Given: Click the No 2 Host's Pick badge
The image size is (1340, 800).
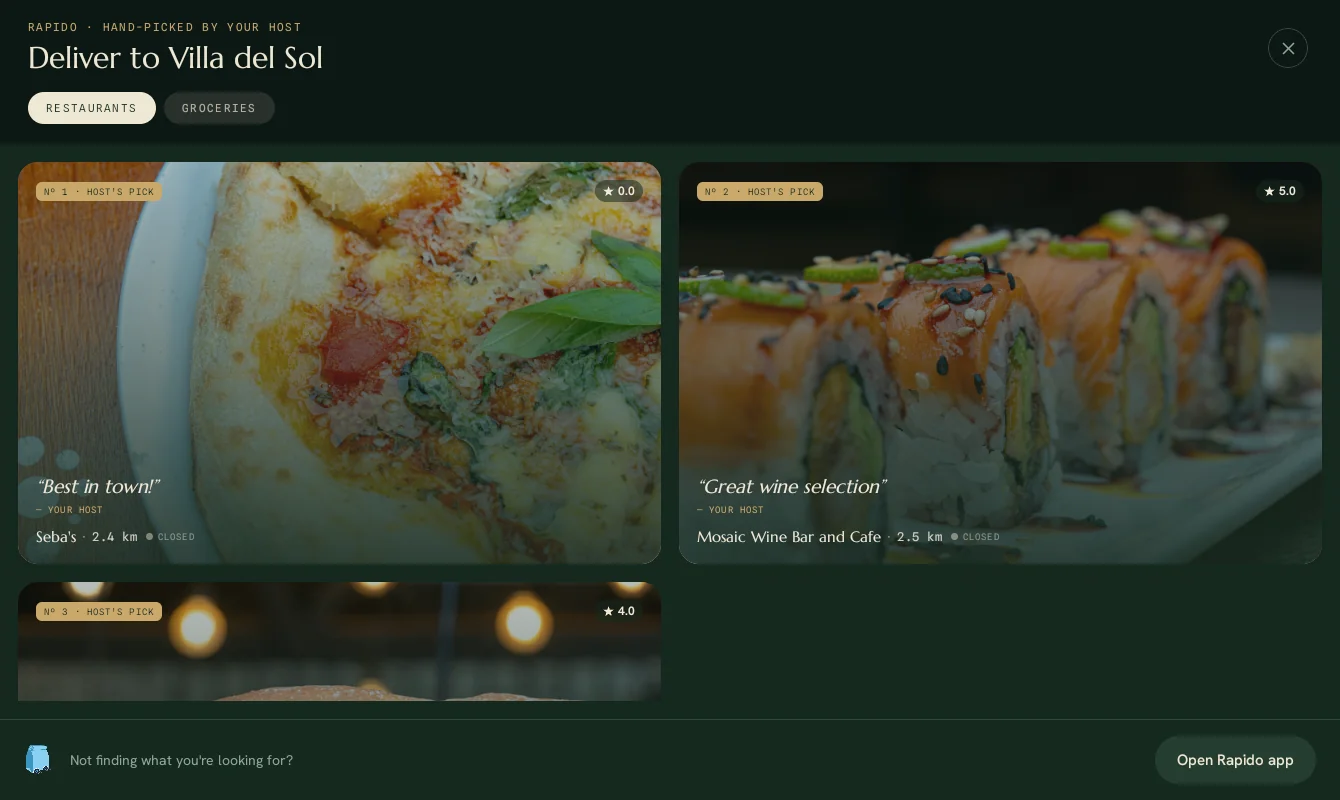Looking at the screenshot, I should tap(760, 191).
